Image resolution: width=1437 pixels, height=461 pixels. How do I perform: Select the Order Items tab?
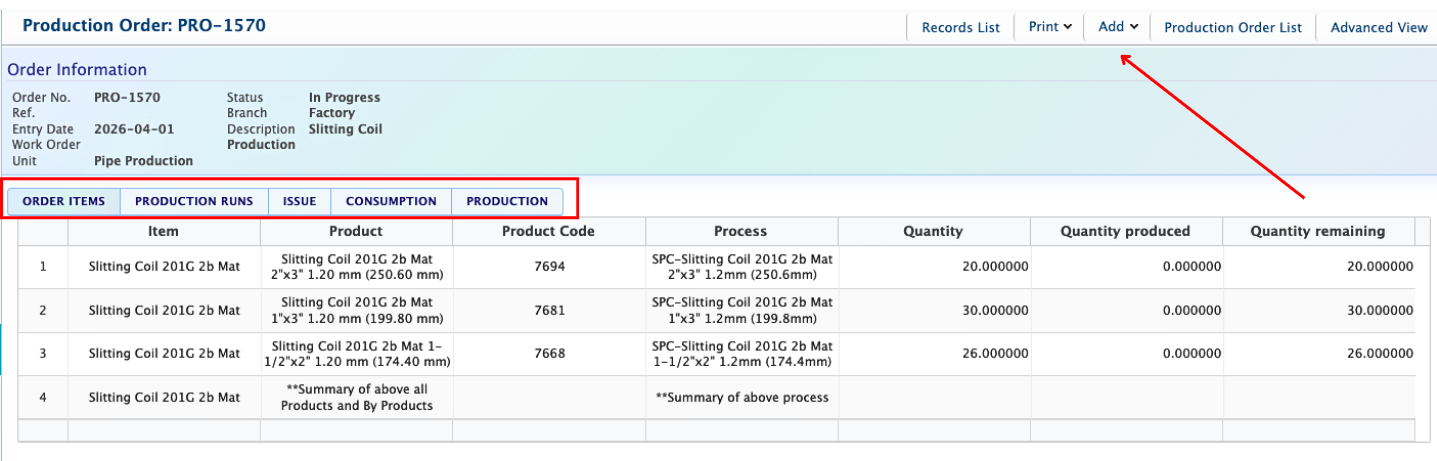pyautogui.click(x=64, y=201)
